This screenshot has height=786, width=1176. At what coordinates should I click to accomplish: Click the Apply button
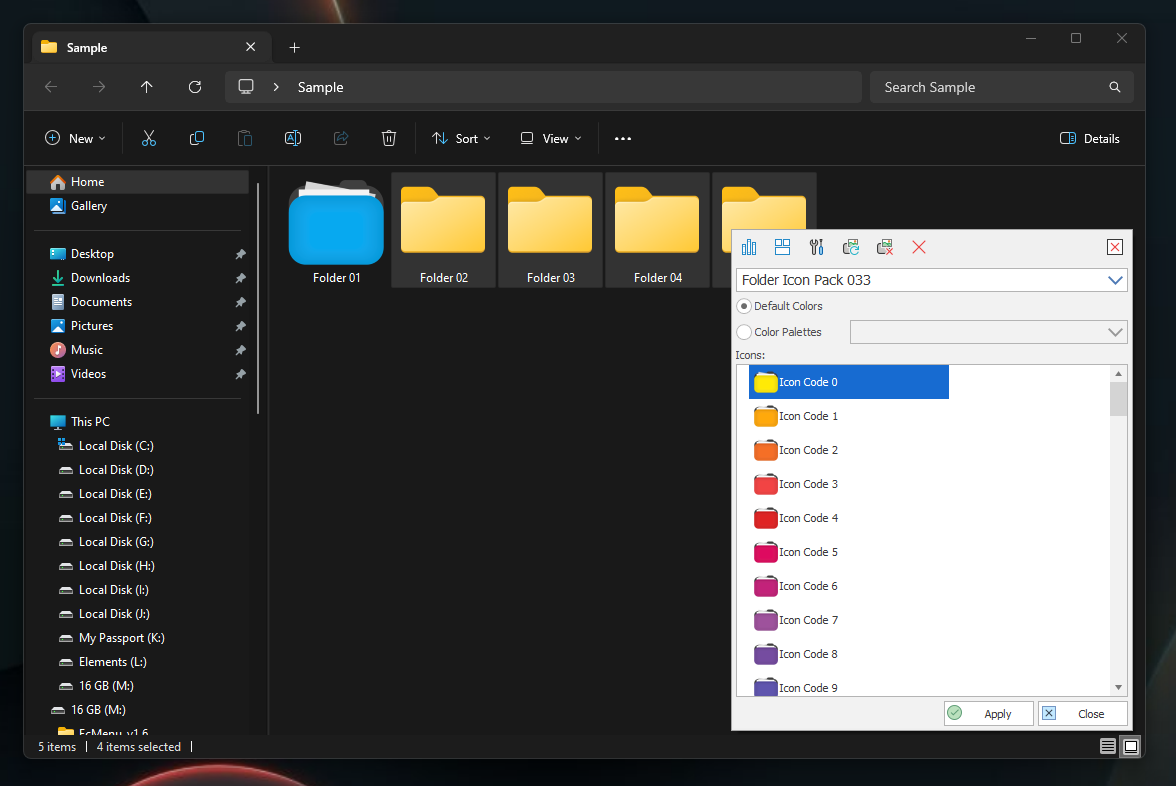[988, 714]
